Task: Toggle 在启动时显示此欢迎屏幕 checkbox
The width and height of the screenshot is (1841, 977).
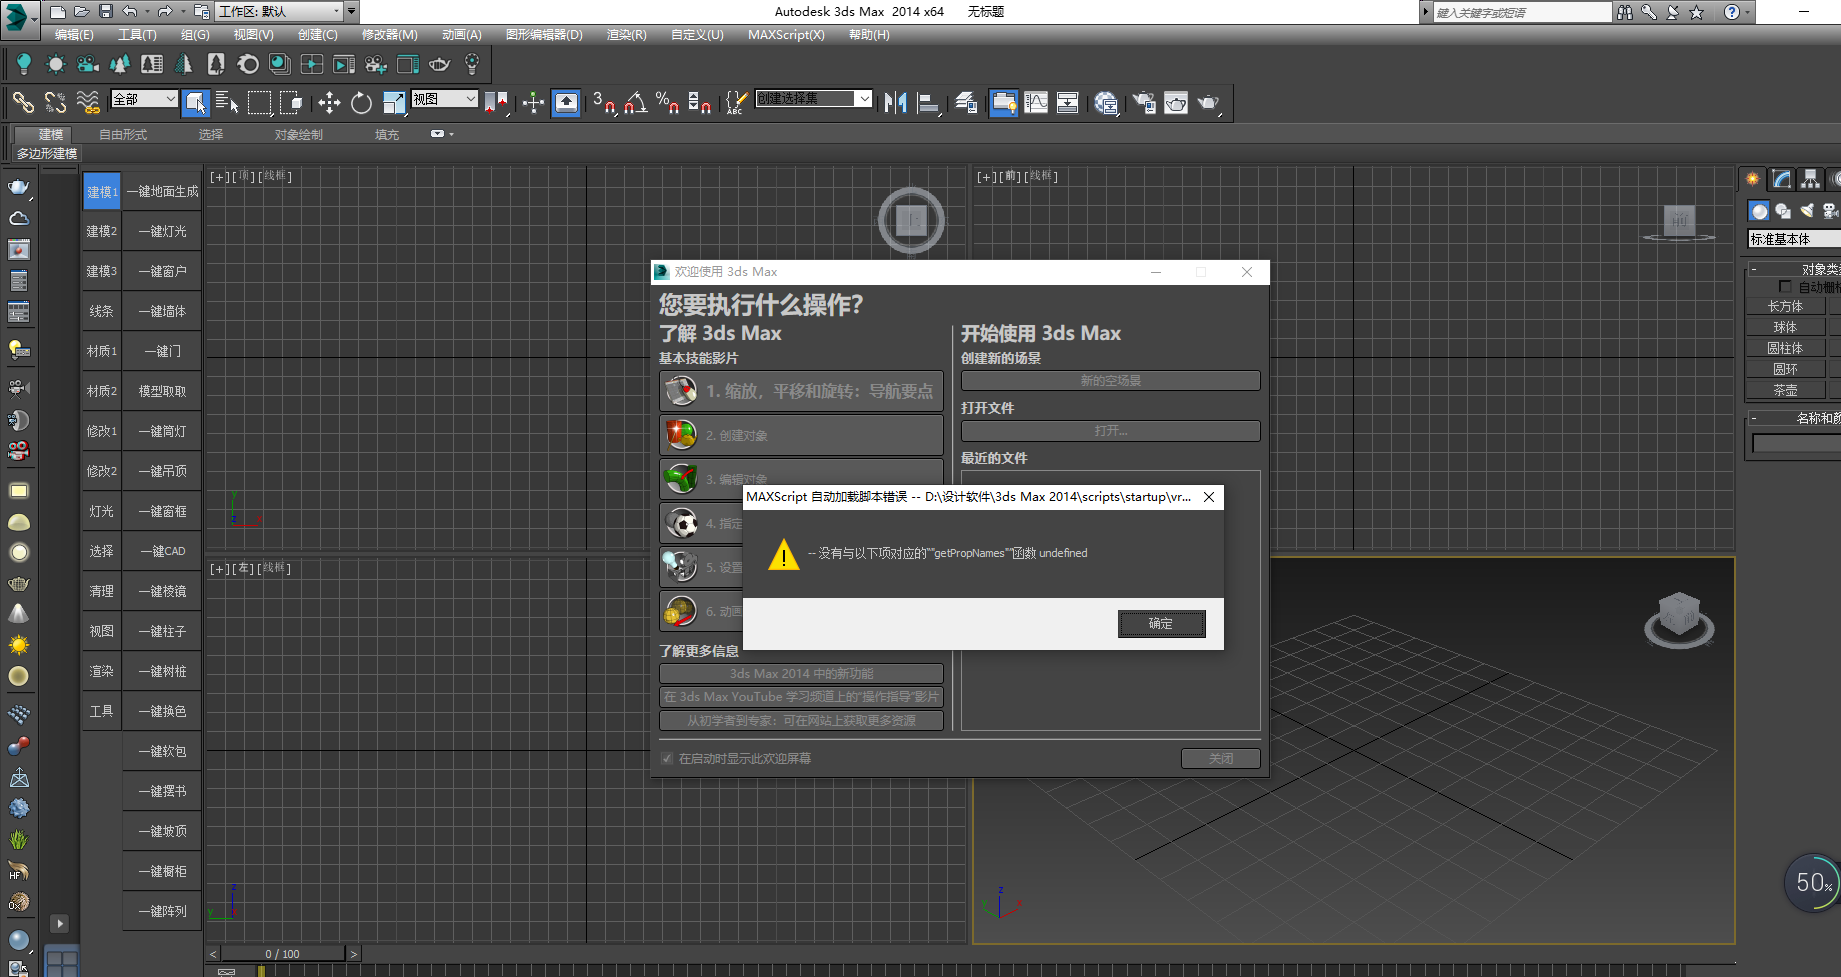Action: [667, 759]
